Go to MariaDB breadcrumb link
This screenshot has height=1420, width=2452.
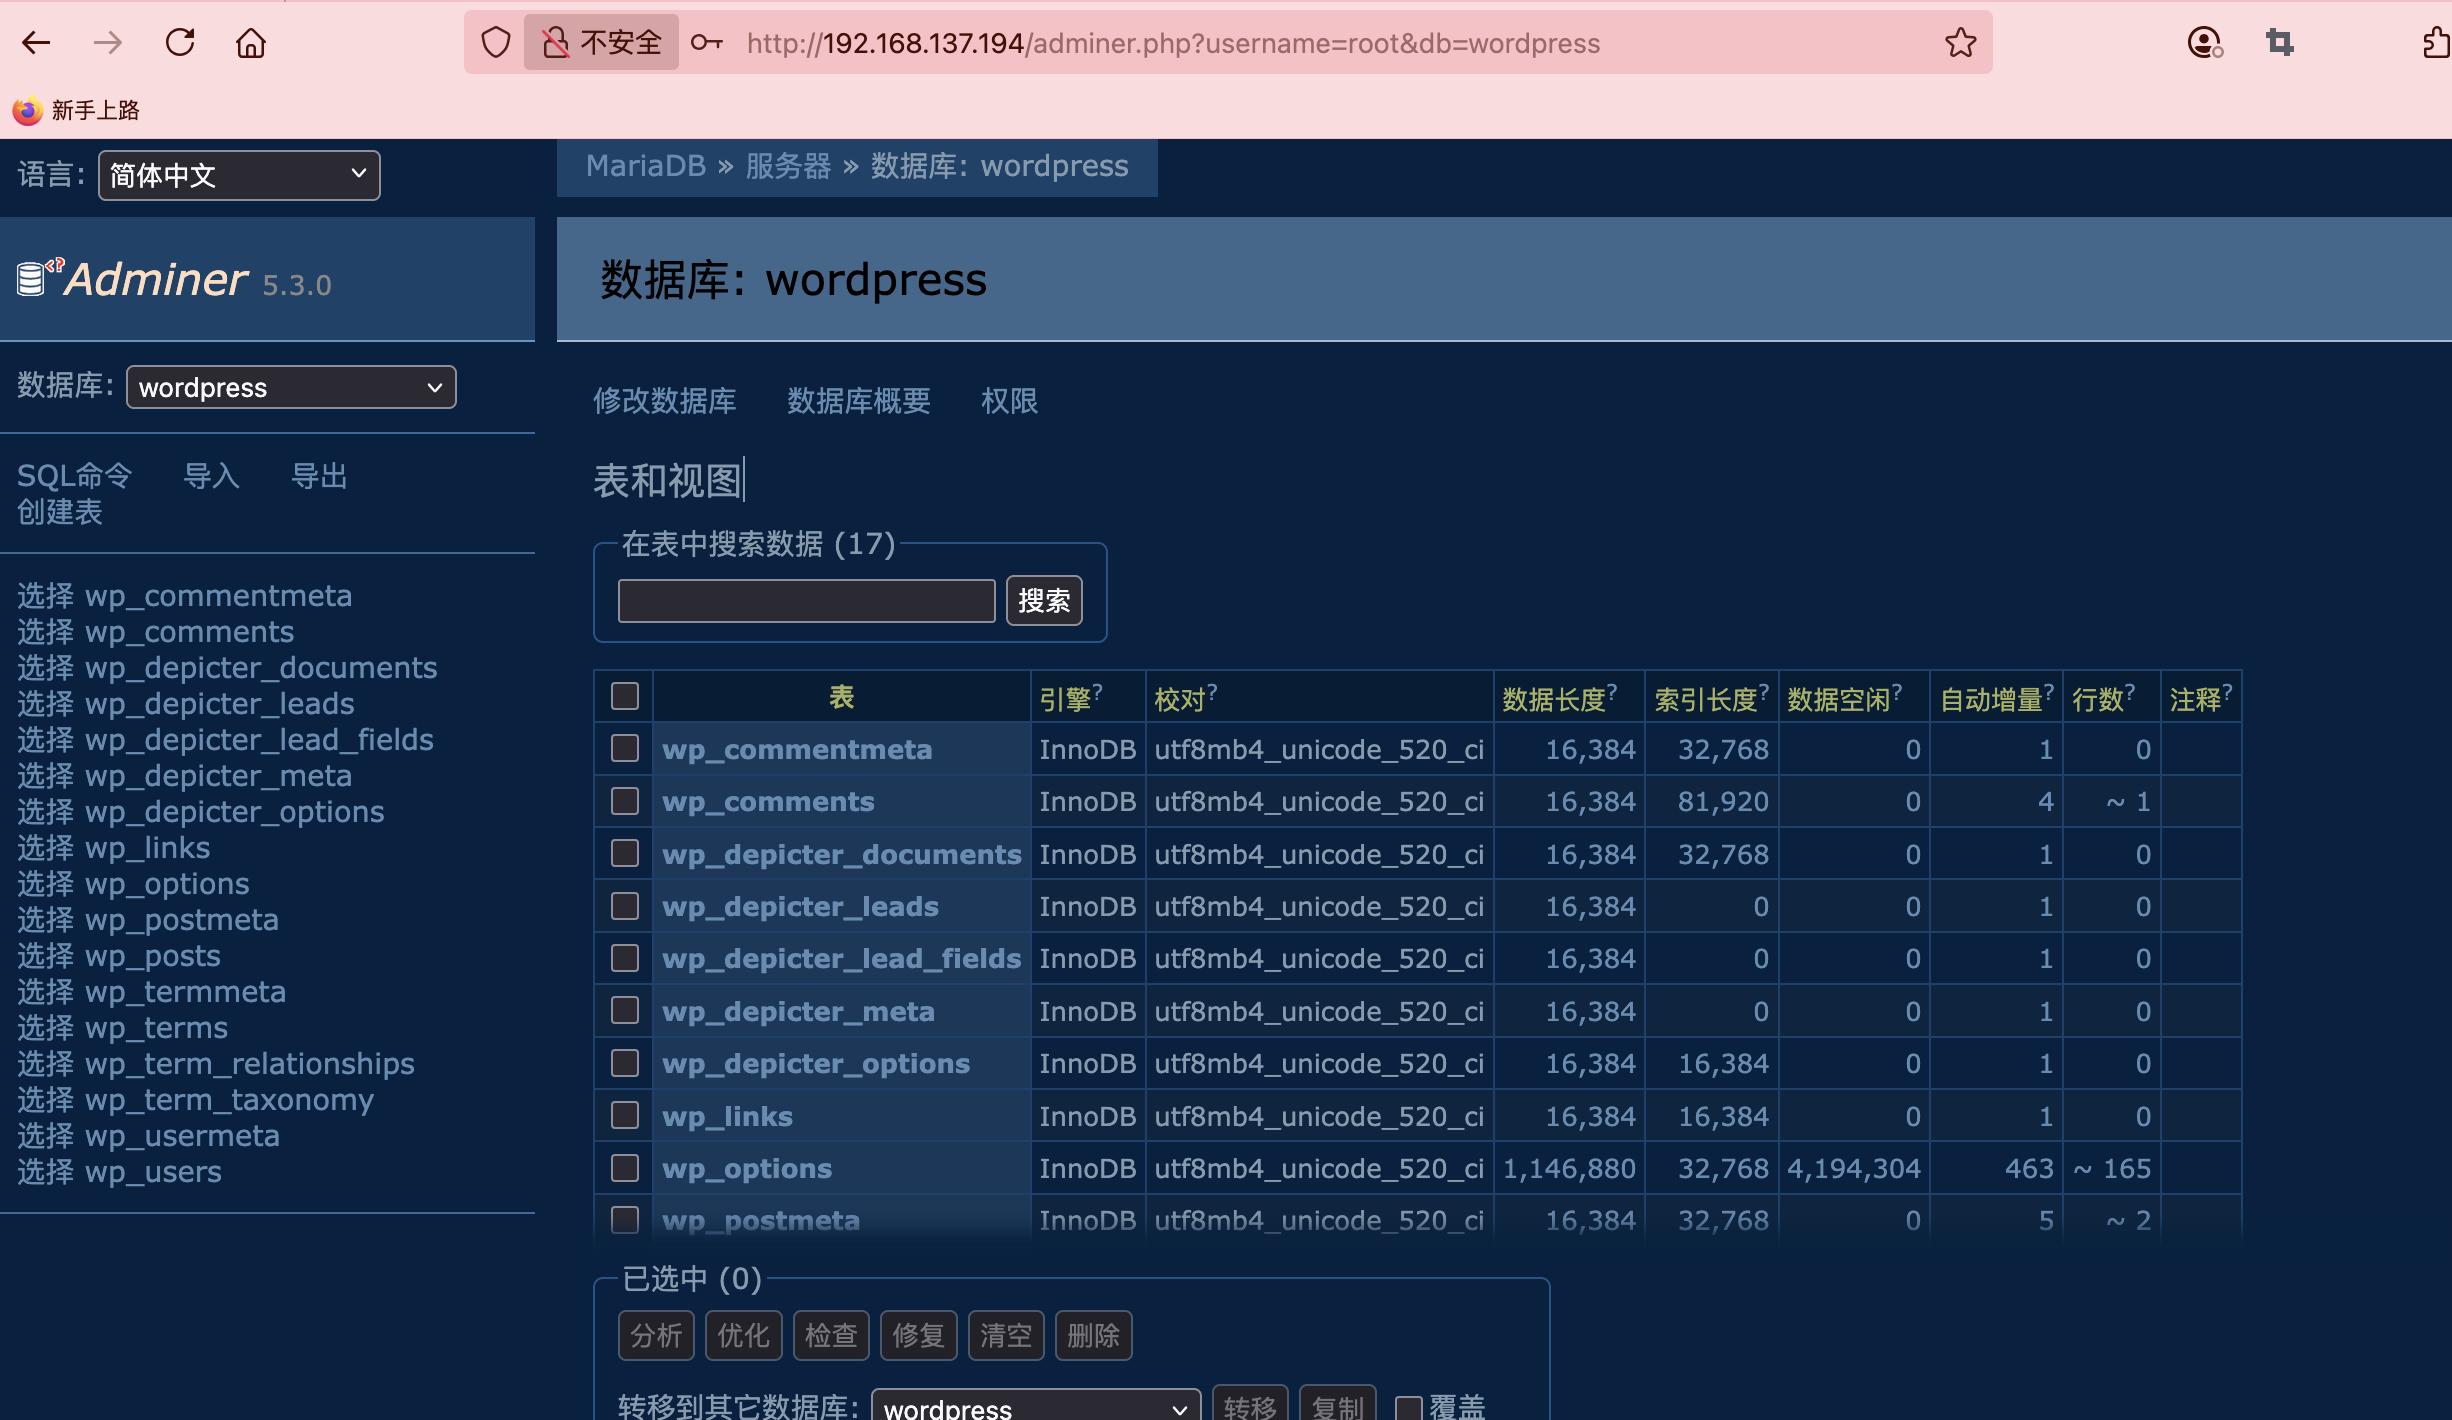coord(646,166)
